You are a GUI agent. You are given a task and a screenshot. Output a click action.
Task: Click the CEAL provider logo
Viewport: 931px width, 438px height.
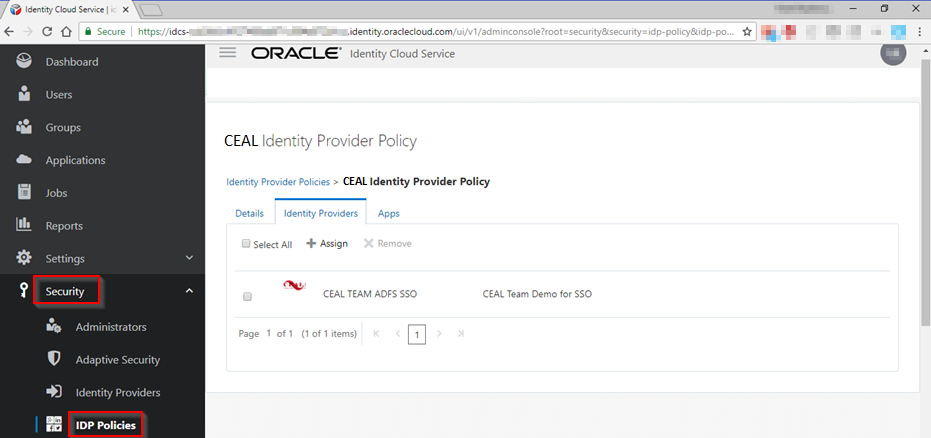294,285
